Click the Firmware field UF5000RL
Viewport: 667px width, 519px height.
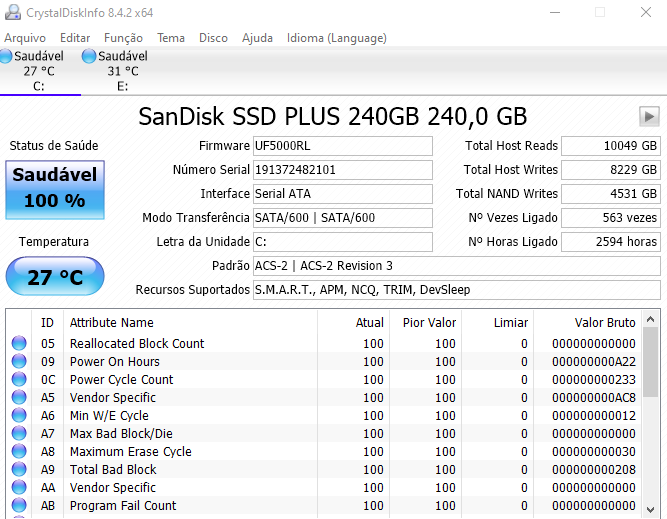343,146
